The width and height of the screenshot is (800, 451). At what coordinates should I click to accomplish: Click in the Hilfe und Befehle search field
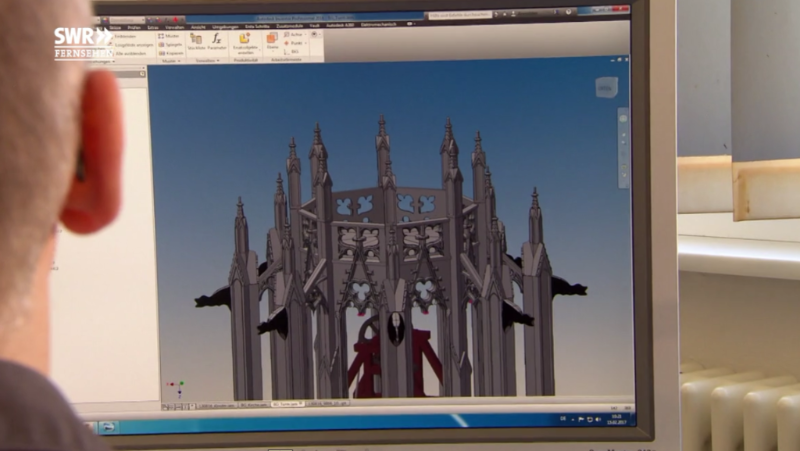tap(459, 15)
